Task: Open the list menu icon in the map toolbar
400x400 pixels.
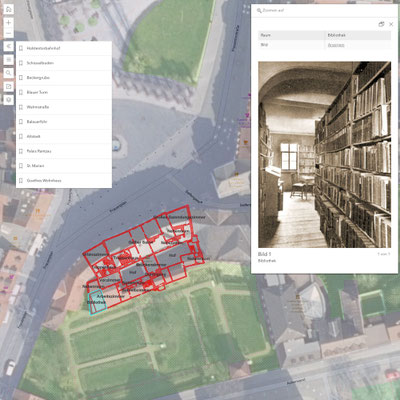Action: click(9, 60)
